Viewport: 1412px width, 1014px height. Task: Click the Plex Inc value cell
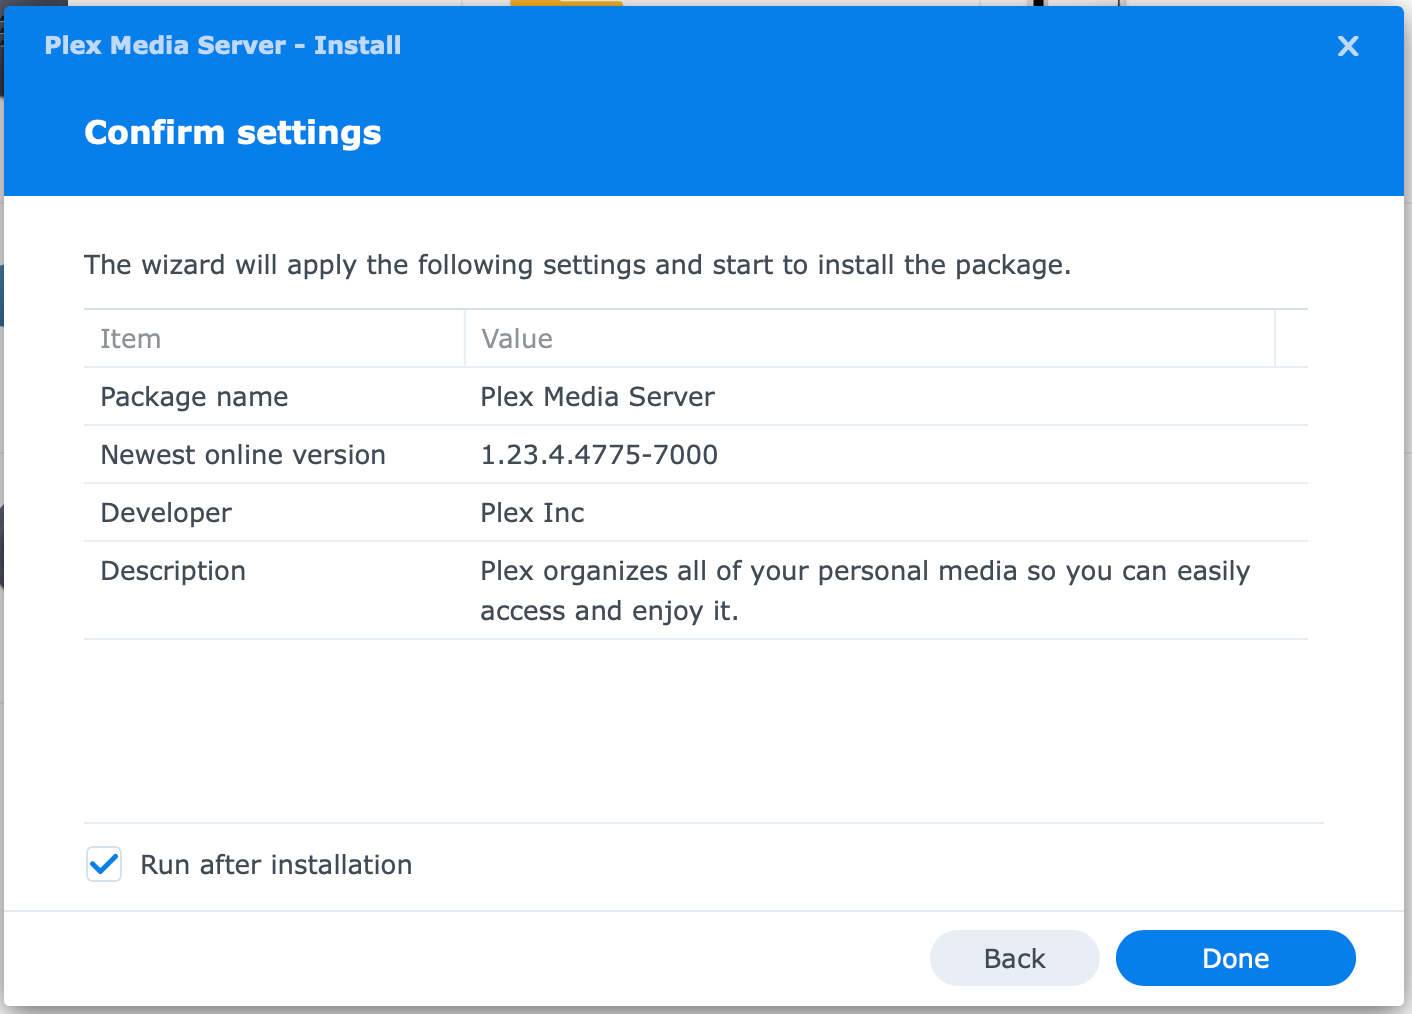[532, 513]
